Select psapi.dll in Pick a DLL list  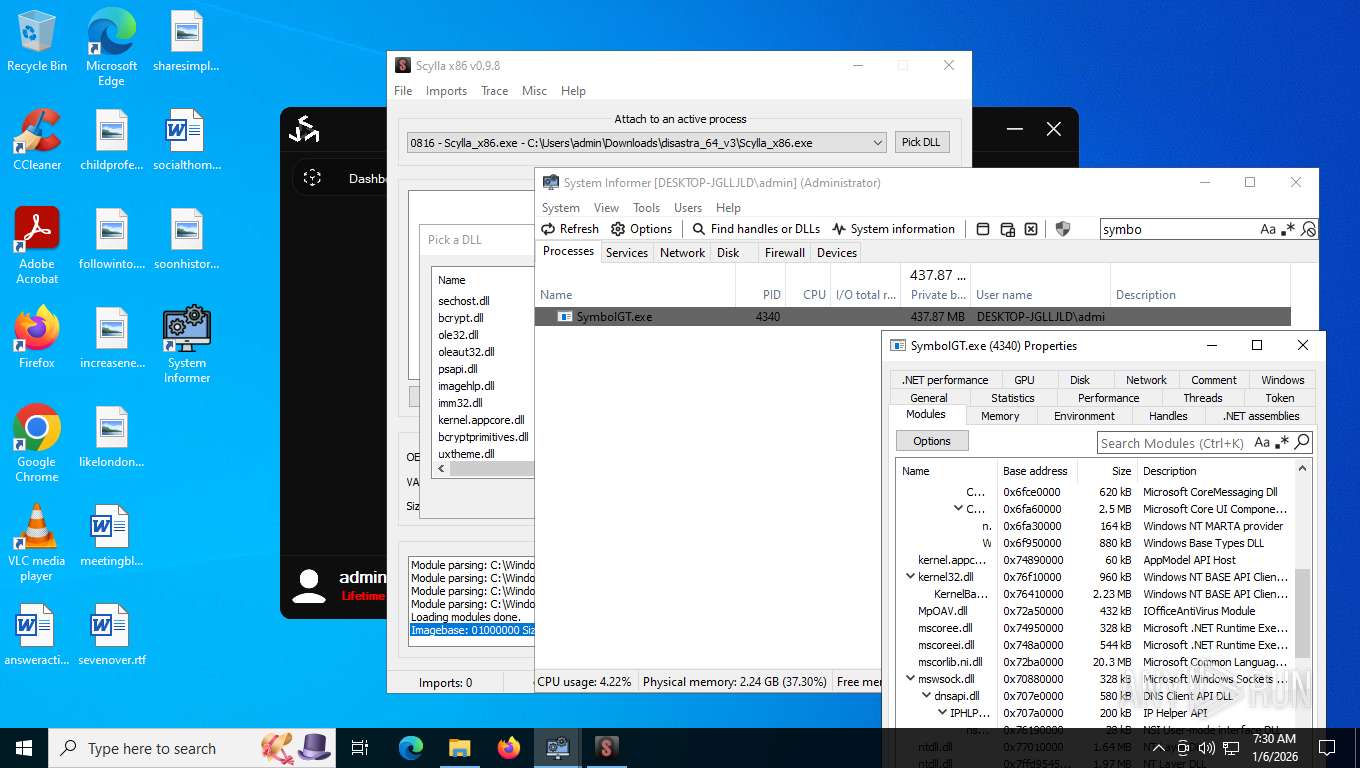[x=457, y=369]
